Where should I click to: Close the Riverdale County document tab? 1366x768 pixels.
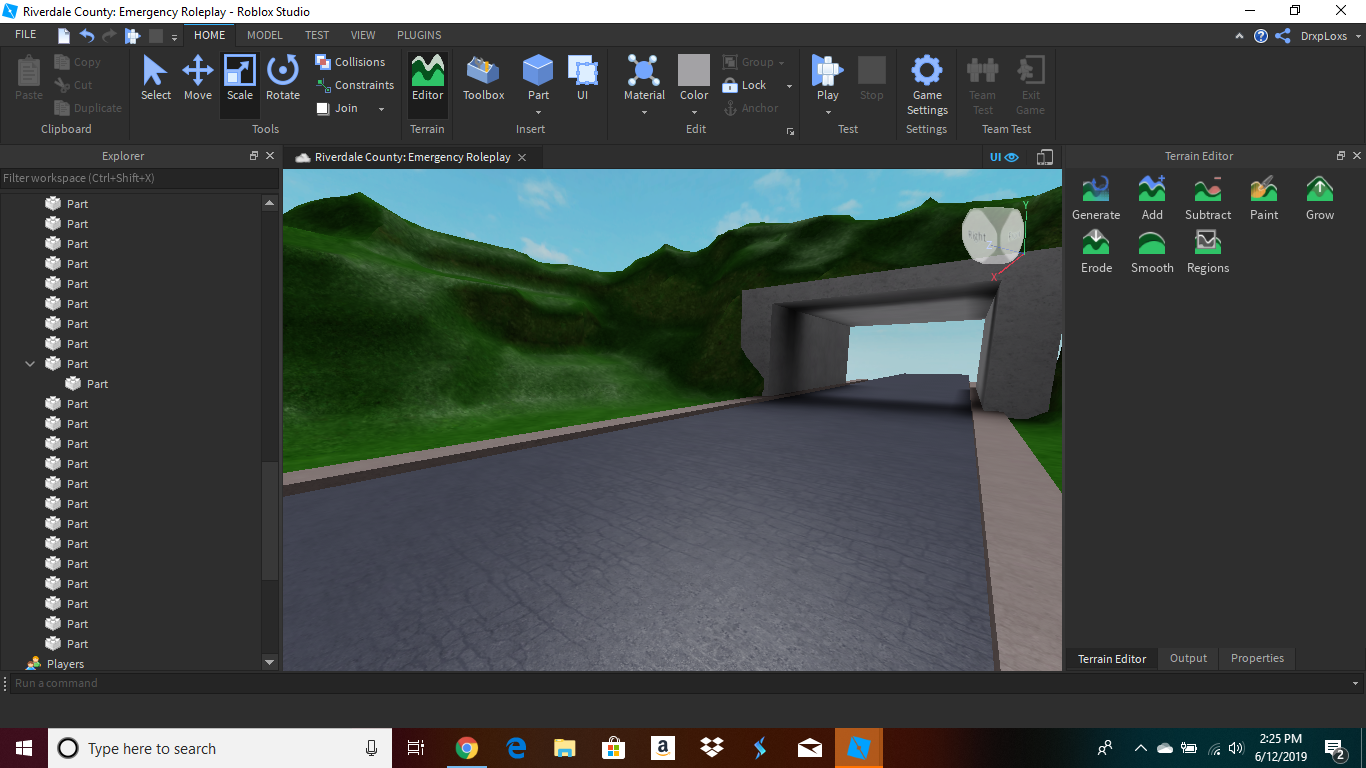[522, 157]
